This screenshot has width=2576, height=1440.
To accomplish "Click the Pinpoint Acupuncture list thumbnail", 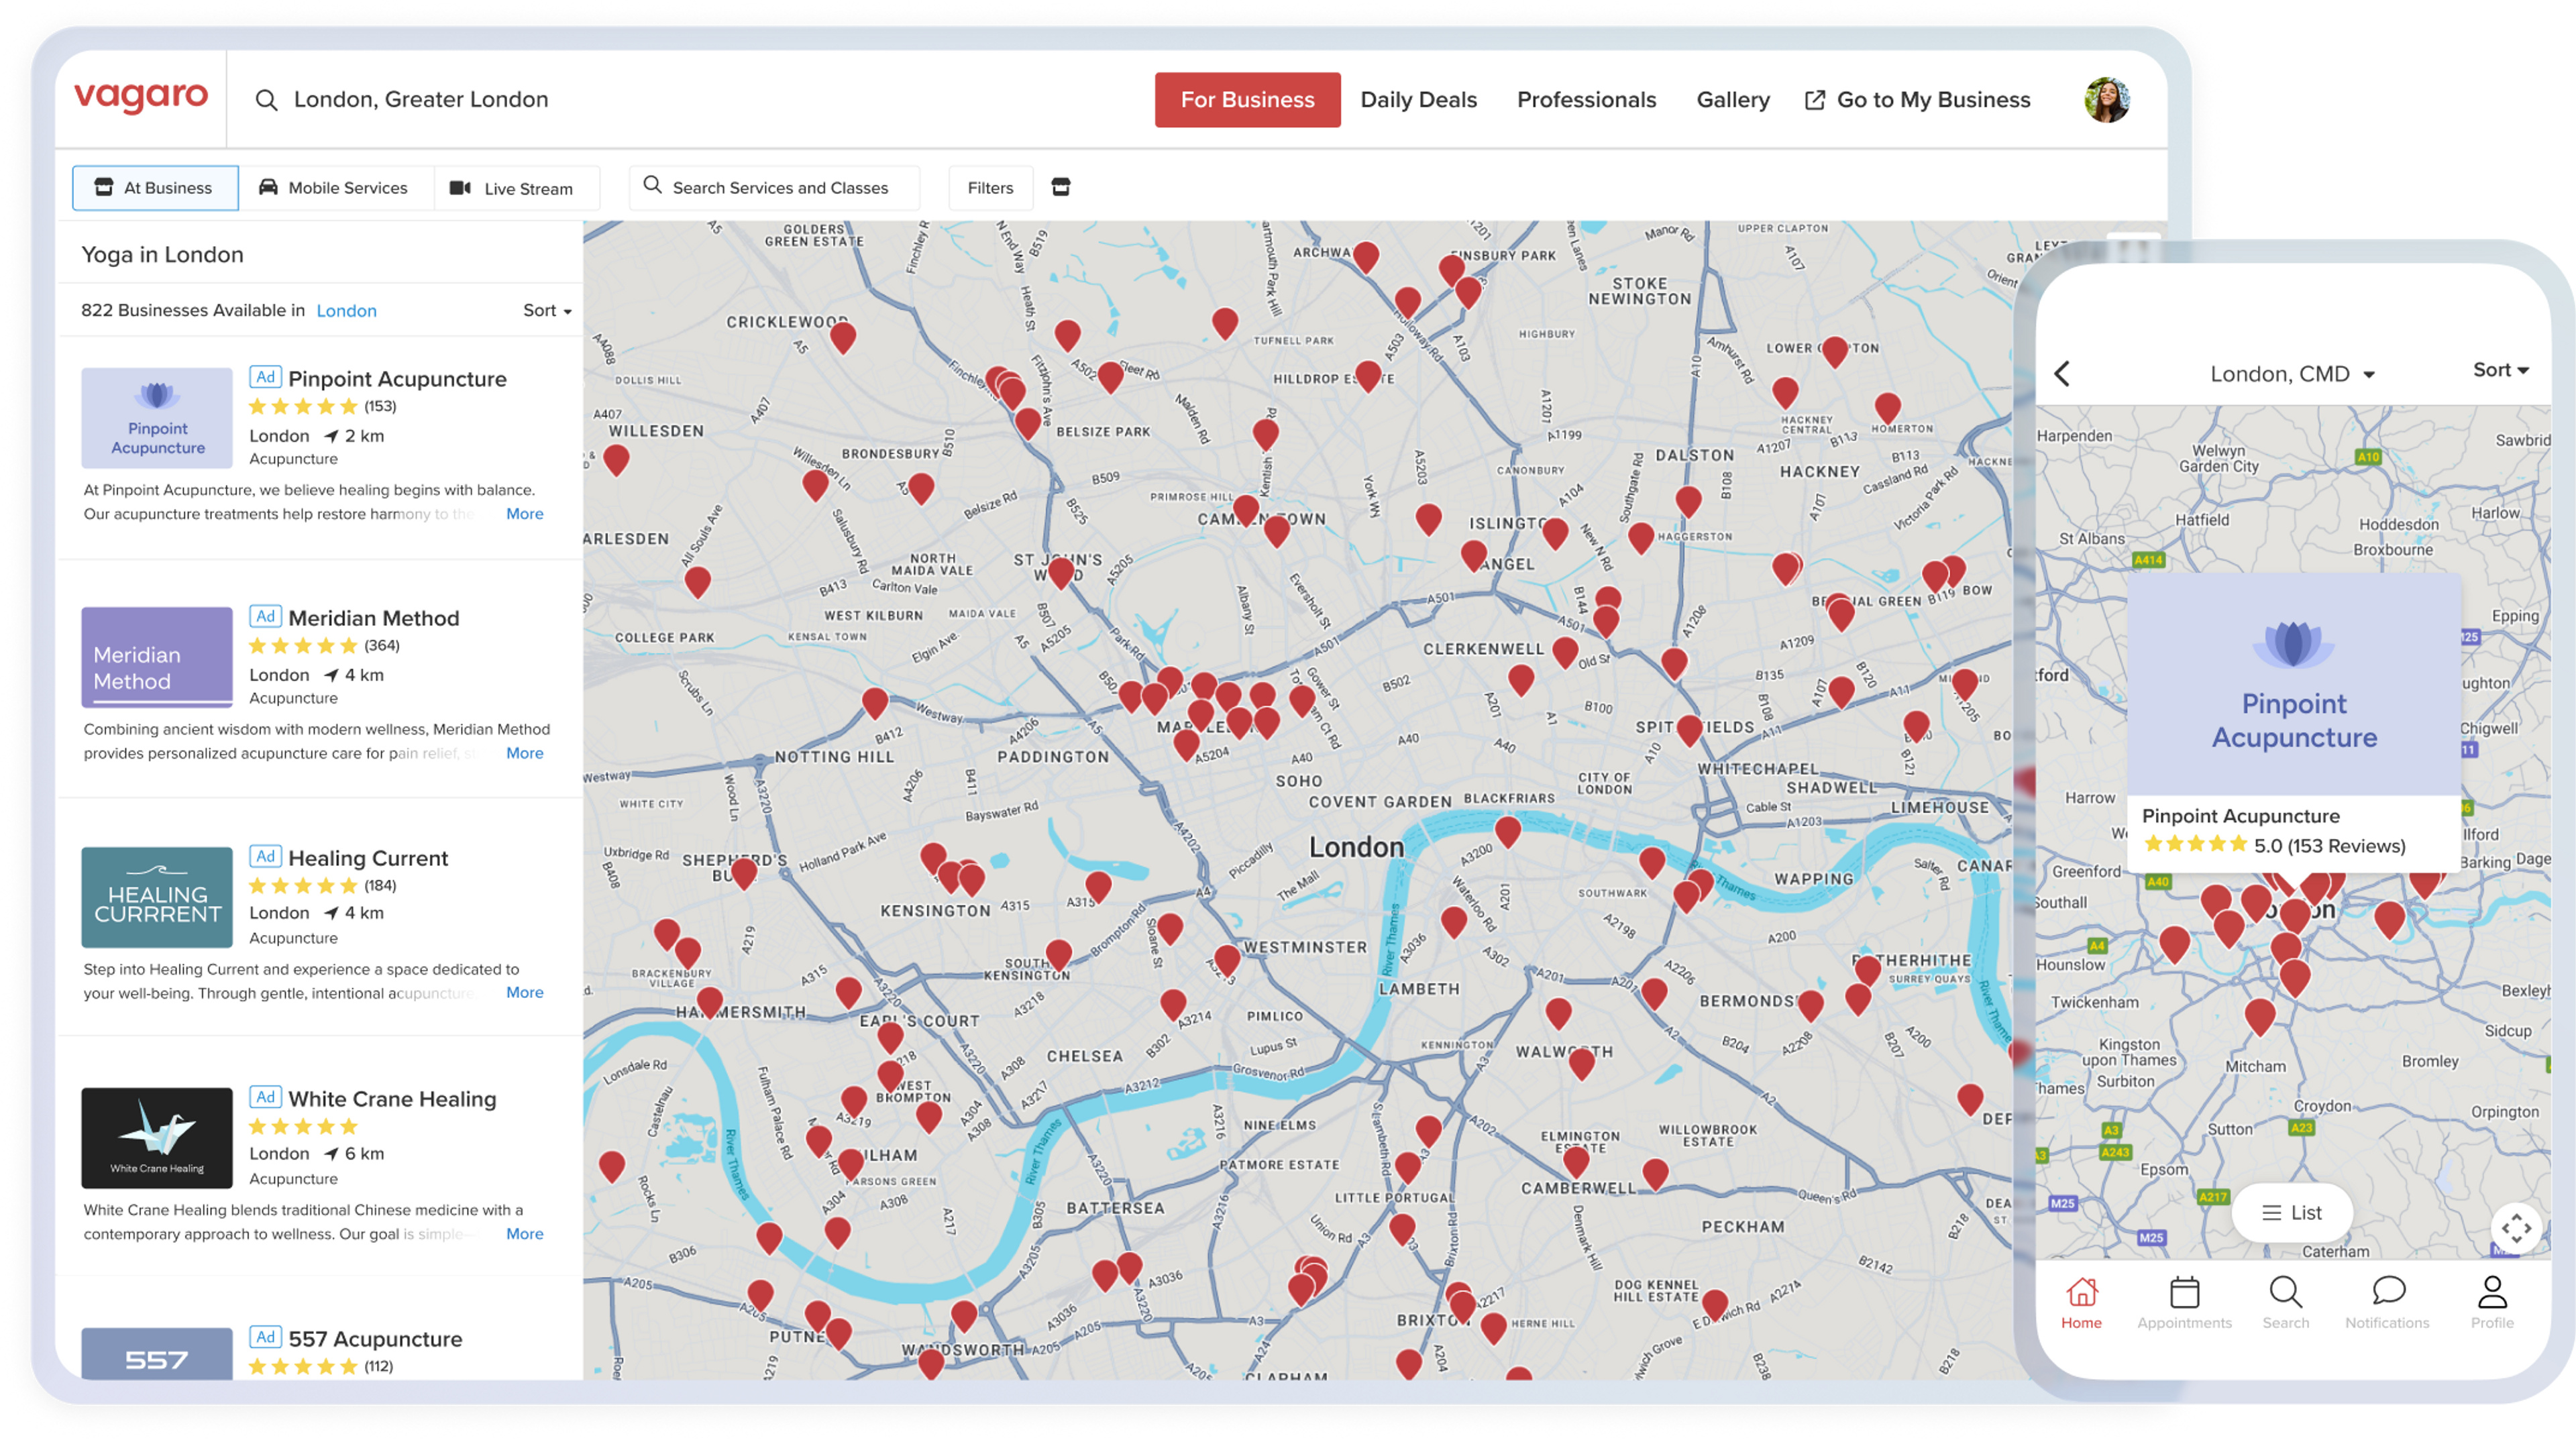I will pyautogui.click(x=157, y=418).
